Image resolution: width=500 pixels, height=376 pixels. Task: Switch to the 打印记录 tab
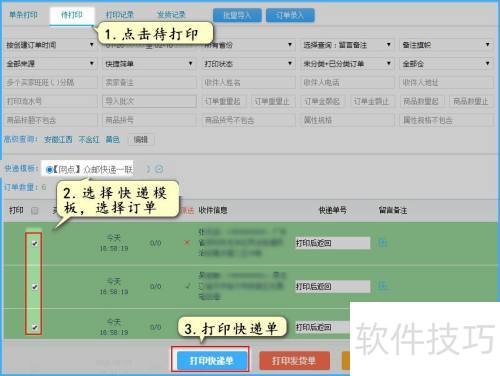[x=120, y=15]
